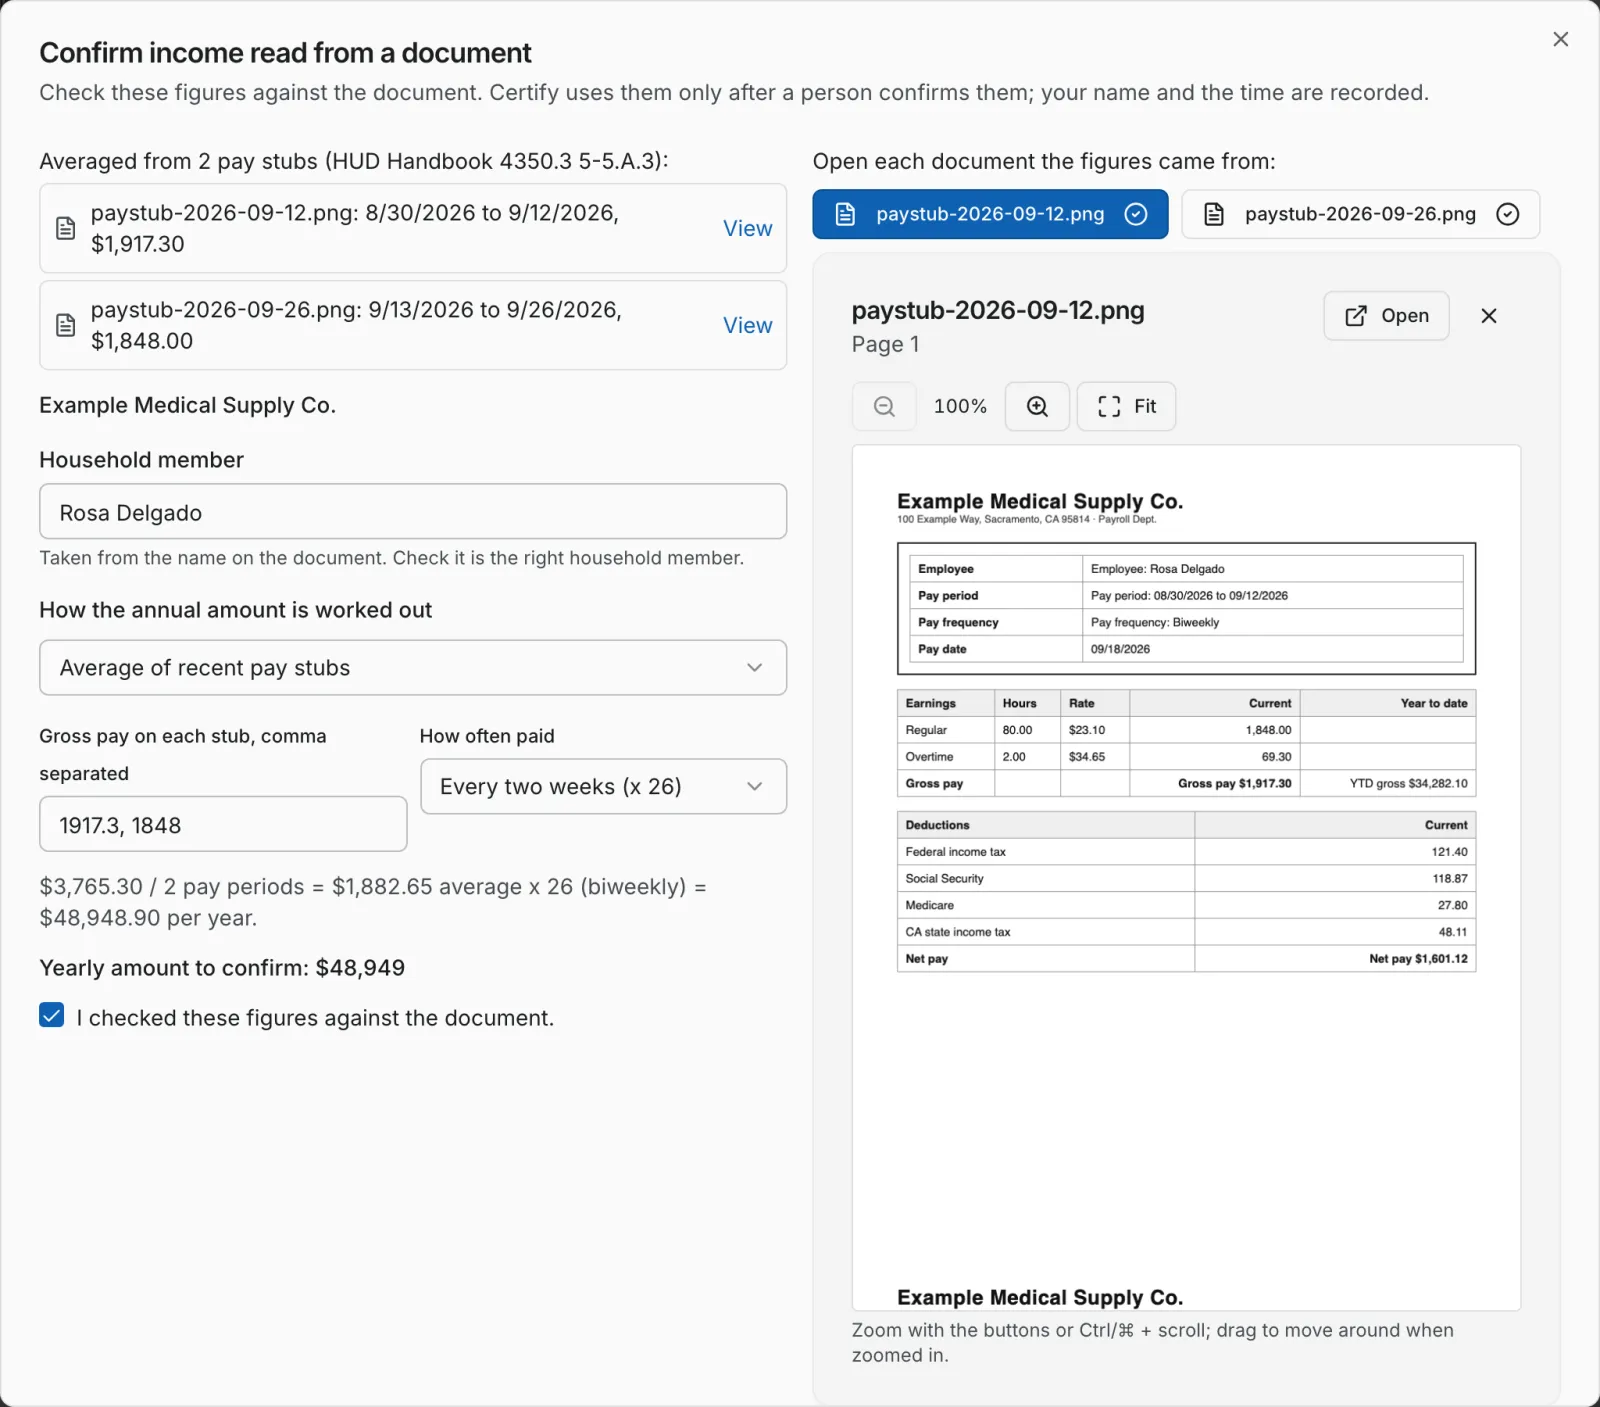
Task: Close the confirm income dialog
Action: pos(1560,39)
